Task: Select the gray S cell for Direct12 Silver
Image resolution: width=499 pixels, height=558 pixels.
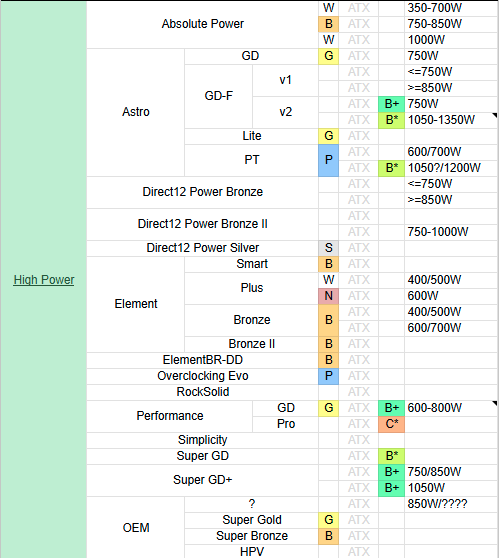Action: 329,248
